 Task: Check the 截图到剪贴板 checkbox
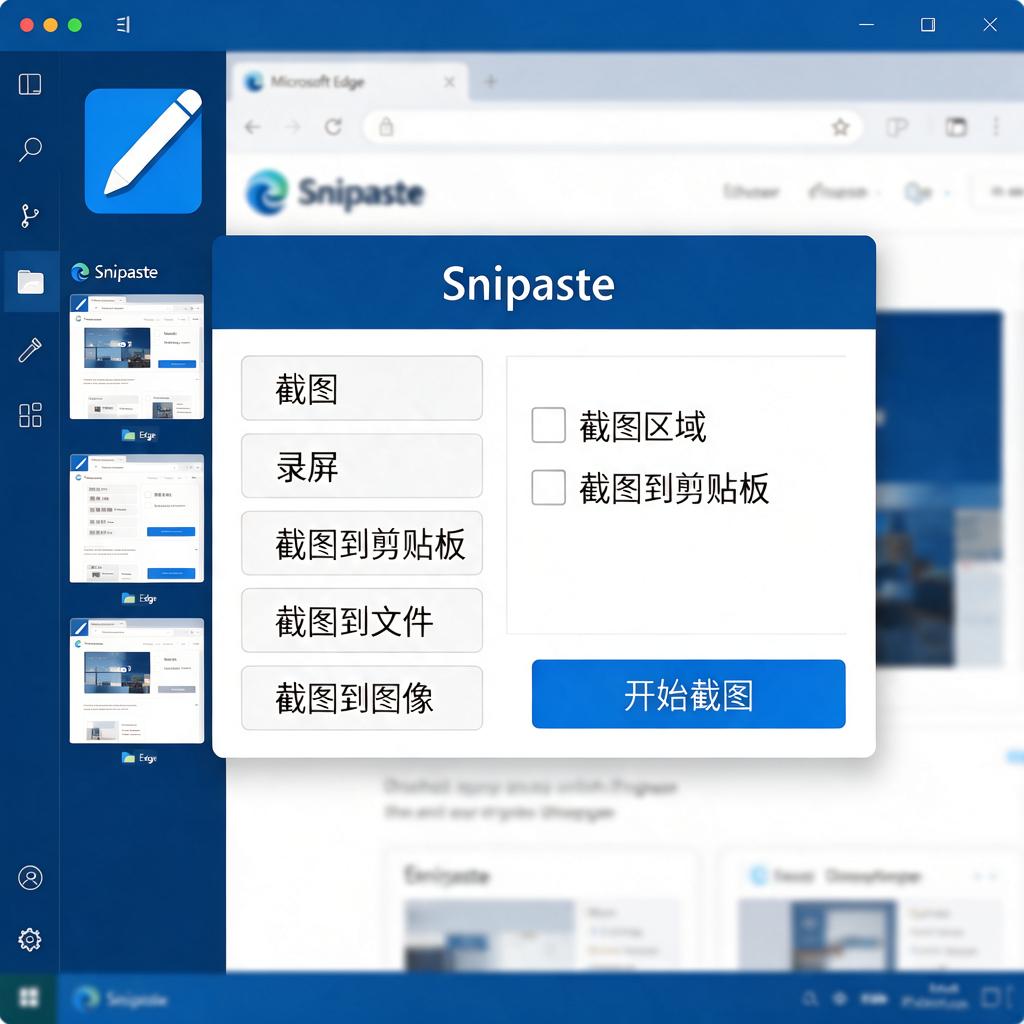[x=549, y=487]
